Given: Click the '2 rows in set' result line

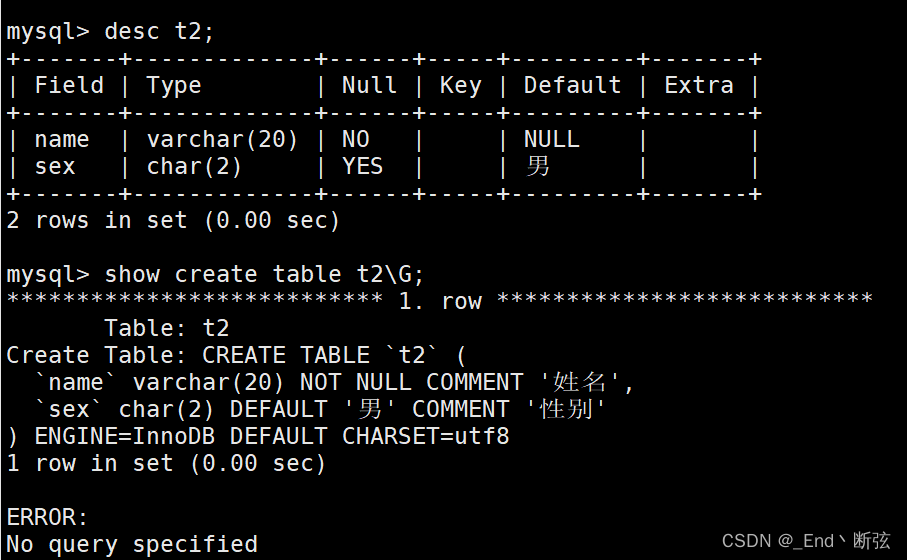Looking at the screenshot, I should tap(173, 220).
